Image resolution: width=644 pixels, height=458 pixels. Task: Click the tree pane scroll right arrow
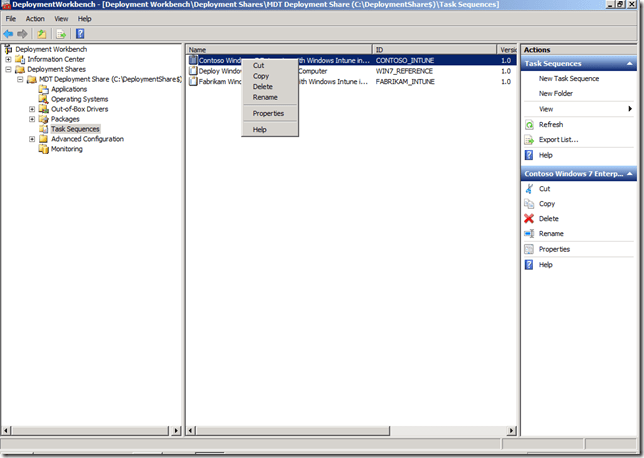(176, 430)
